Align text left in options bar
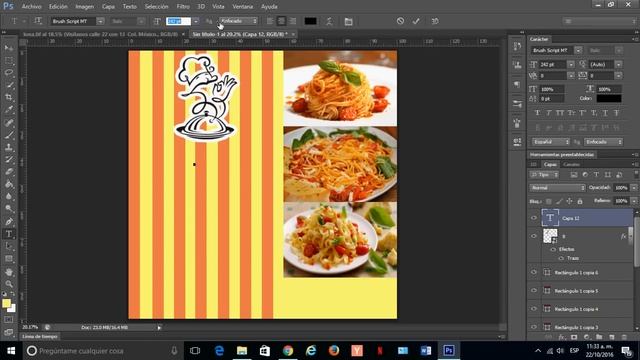Image resolution: width=640 pixels, height=360 pixels. tap(270, 21)
